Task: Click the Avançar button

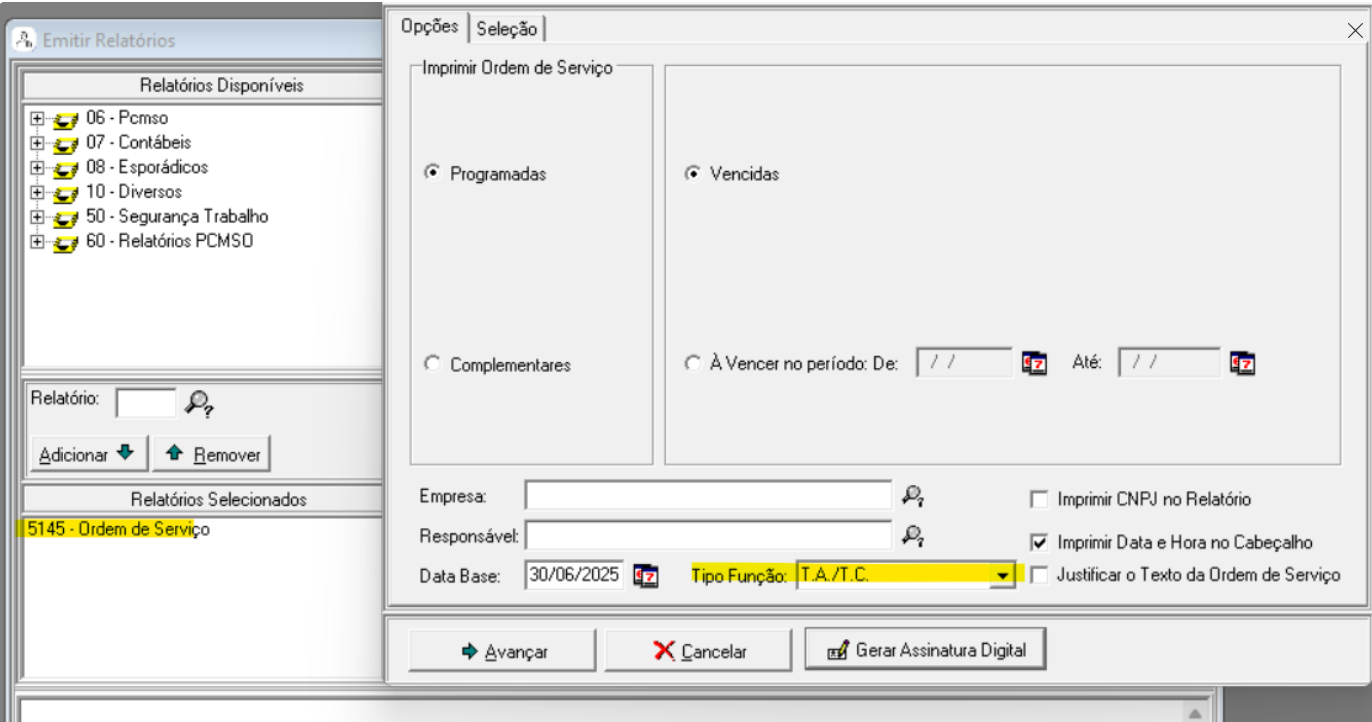Action: [503, 651]
